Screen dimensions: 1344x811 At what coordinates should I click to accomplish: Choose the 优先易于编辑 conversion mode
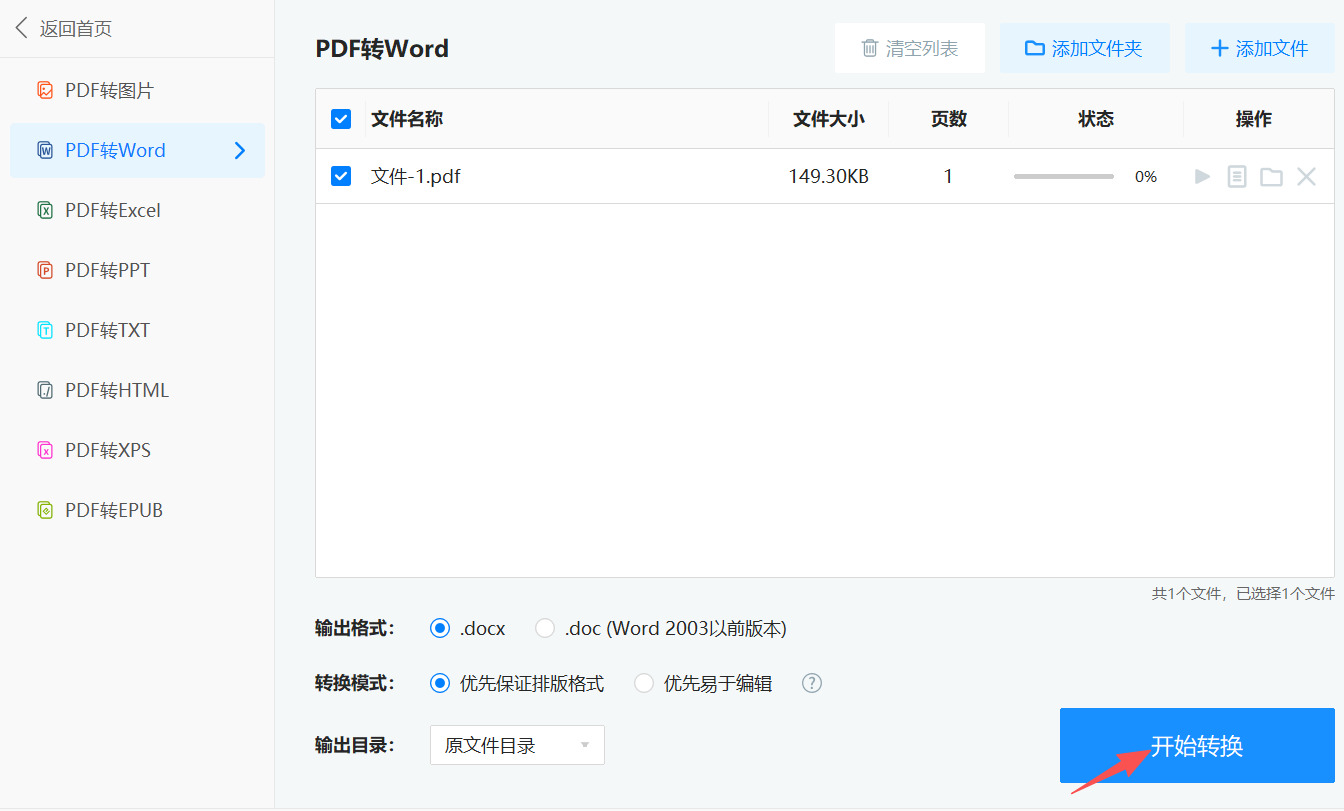click(x=644, y=684)
